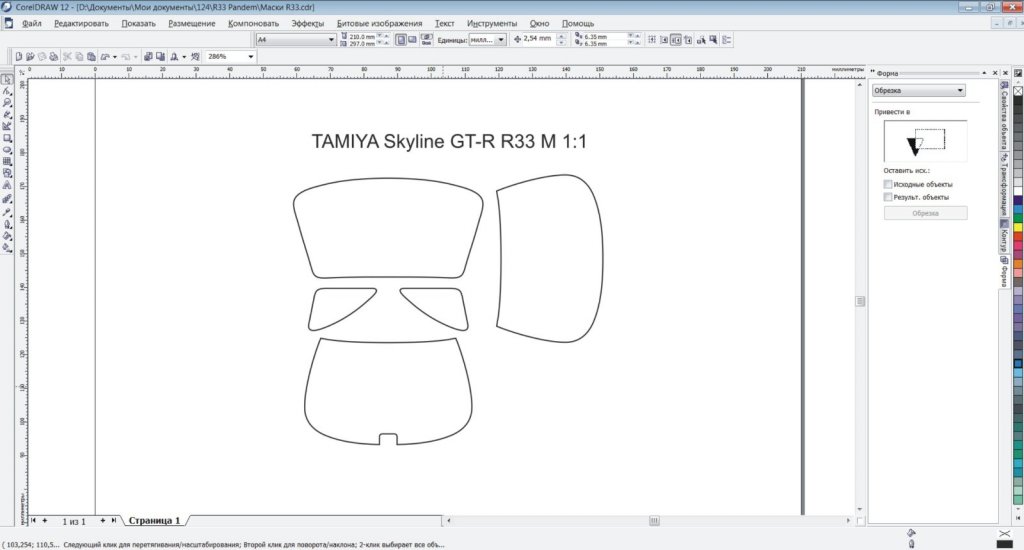Toggle landscape page orientation button
1024x550 pixels.
click(412, 40)
